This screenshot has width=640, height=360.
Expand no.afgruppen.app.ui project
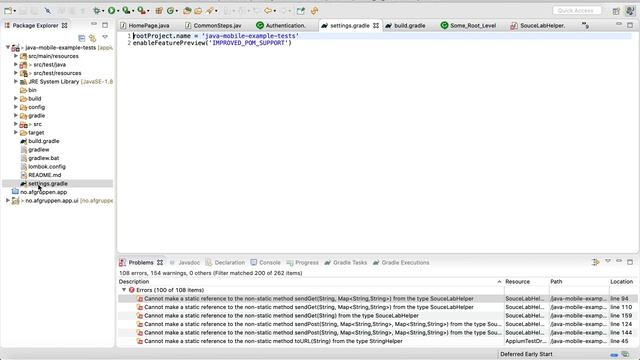coord(8,200)
